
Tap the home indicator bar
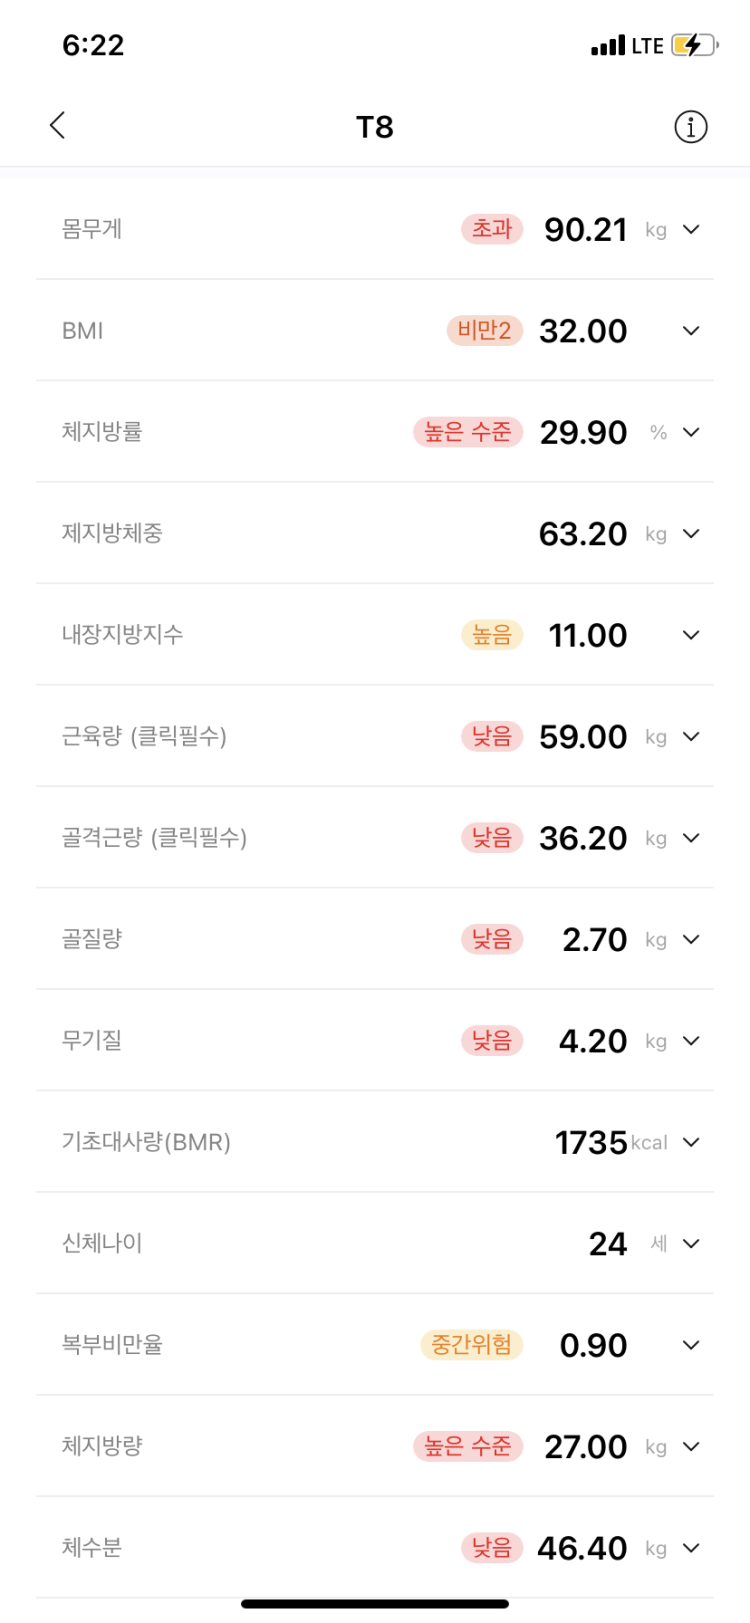point(375,1604)
